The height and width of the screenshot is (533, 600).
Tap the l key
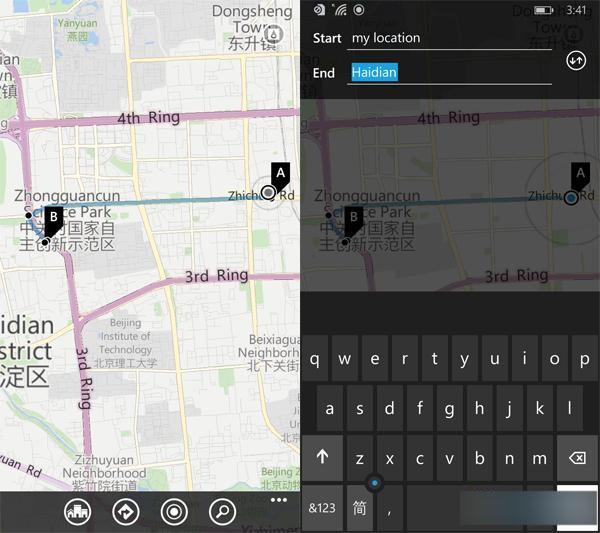coord(569,408)
